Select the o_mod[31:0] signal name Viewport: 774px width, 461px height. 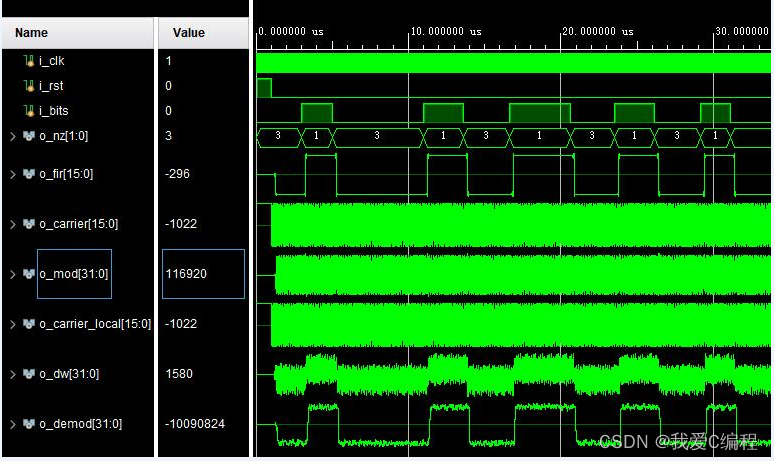[x=74, y=274]
